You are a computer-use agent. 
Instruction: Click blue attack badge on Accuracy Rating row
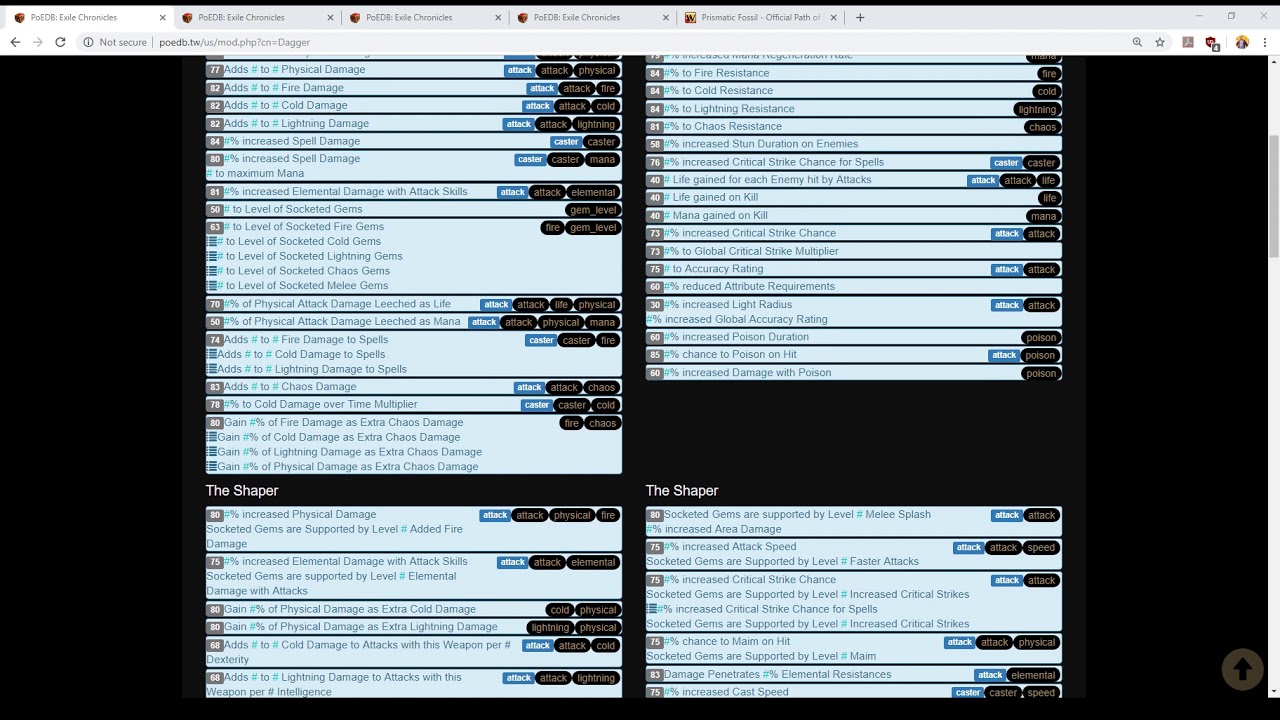click(x=1007, y=269)
